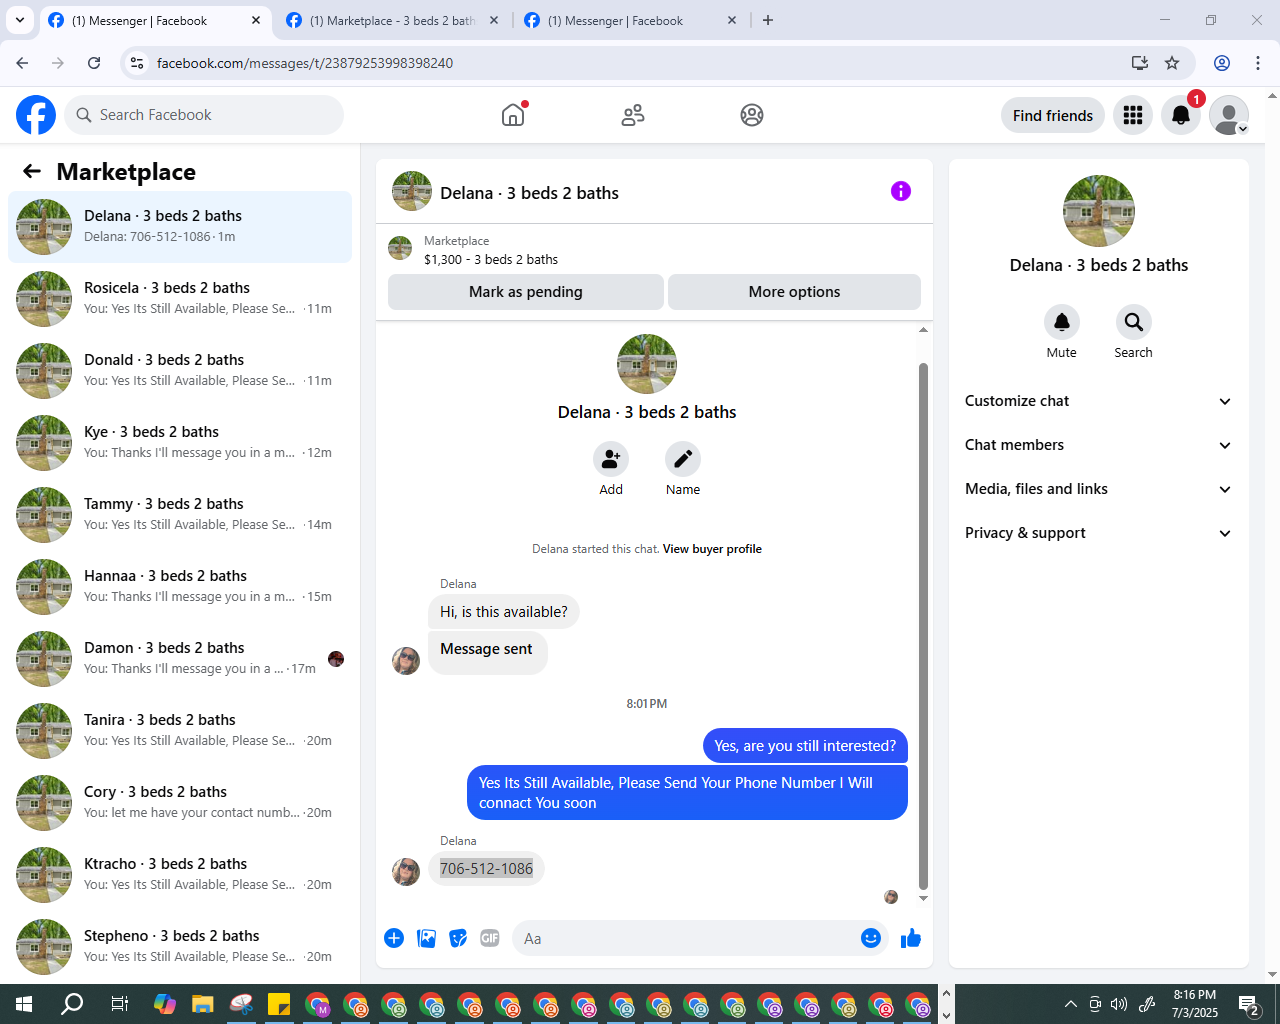Open Kye conversation
The image size is (1280, 1024).
tap(180, 443)
